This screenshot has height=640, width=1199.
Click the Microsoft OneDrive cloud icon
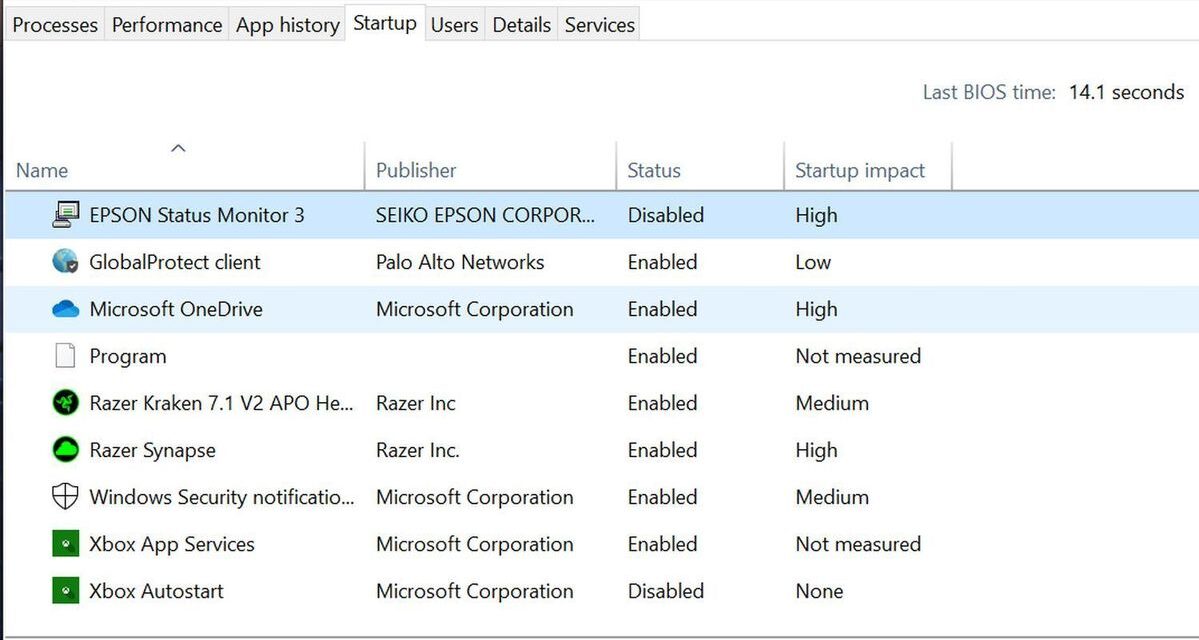[x=66, y=309]
